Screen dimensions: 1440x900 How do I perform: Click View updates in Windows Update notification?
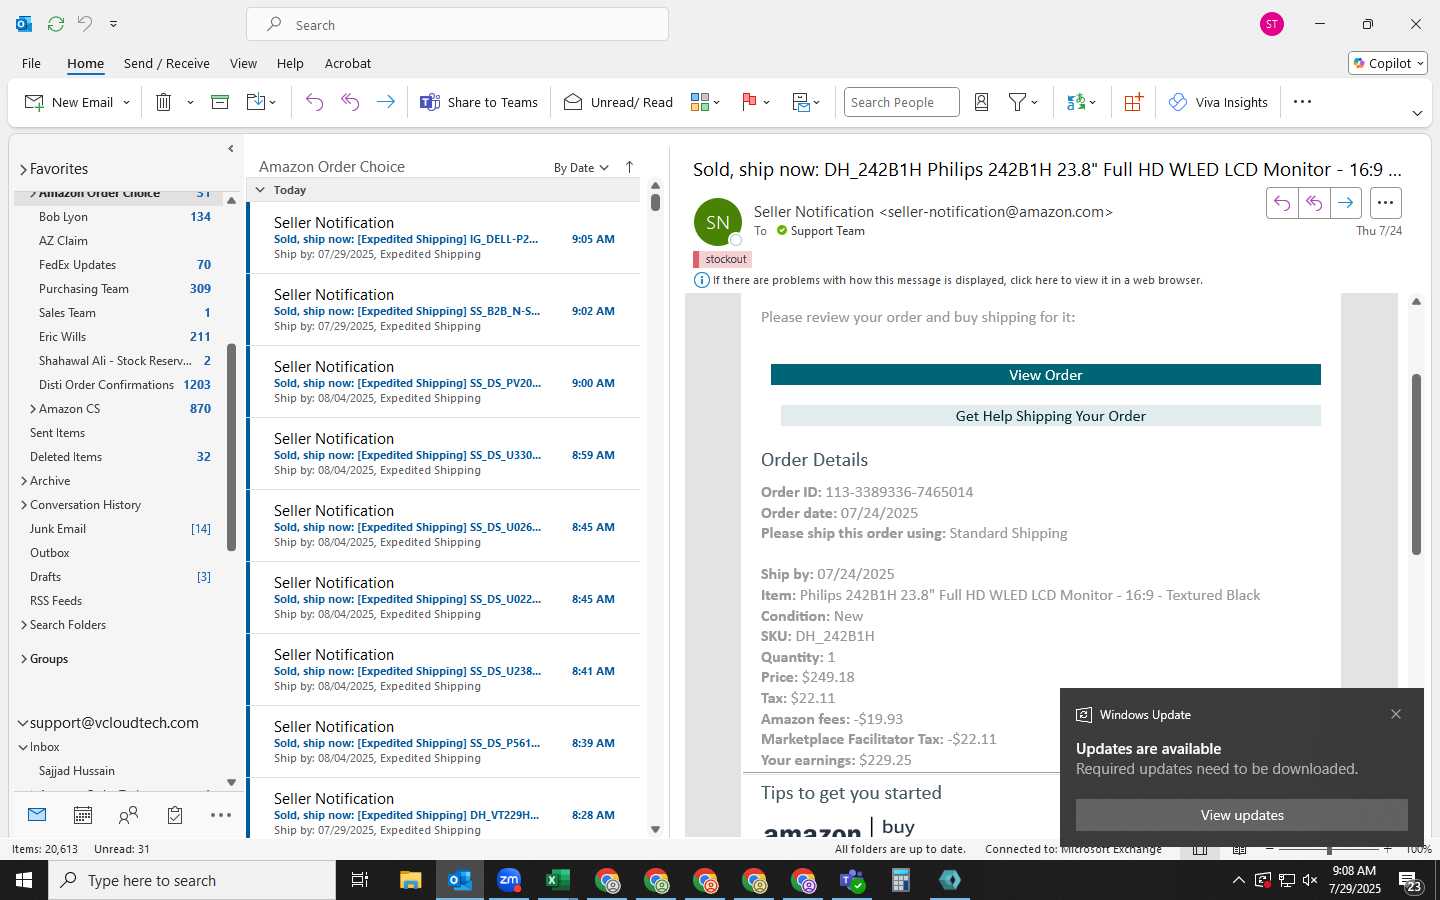pyautogui.click(x=1242, y=815)
